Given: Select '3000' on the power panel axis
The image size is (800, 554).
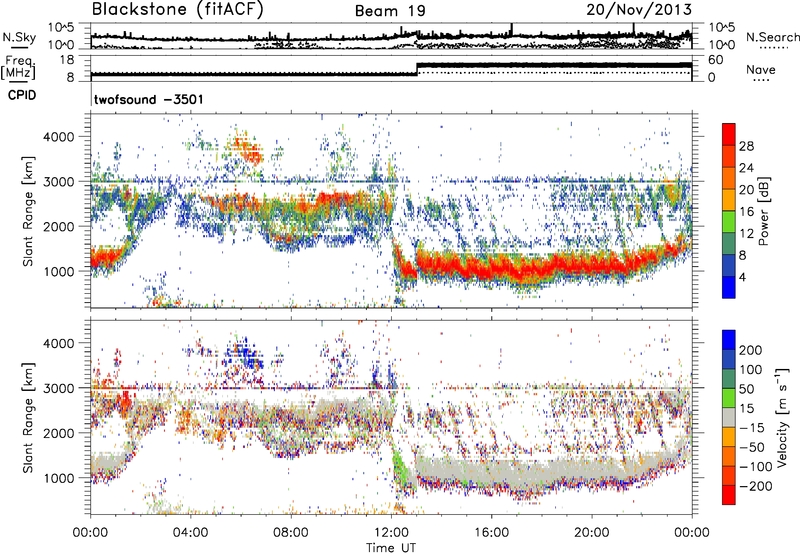Looking at the screenshot, I should [59, 182].
